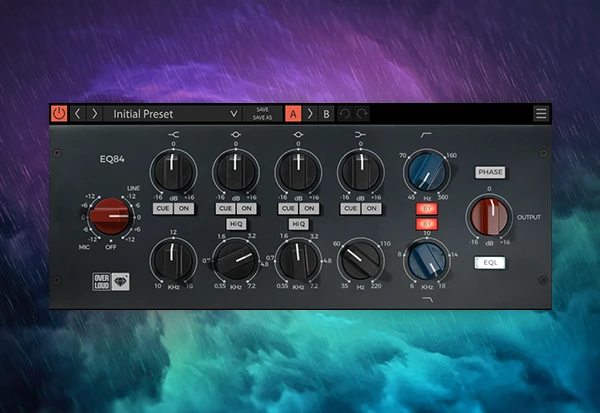Adjust second mid band frequency knob
The height and width of the screenshot is (413, 600).
coord(298,260)
